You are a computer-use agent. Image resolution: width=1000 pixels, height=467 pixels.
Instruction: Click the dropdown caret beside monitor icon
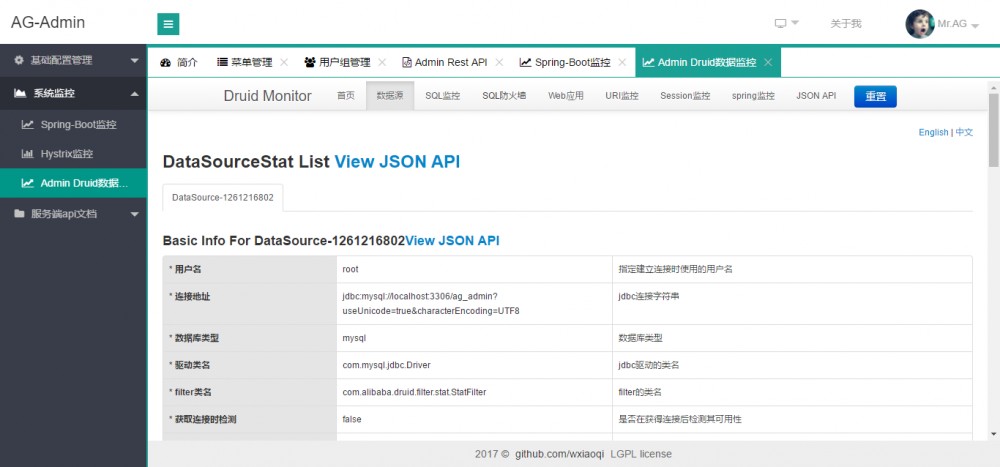[795, 23]
